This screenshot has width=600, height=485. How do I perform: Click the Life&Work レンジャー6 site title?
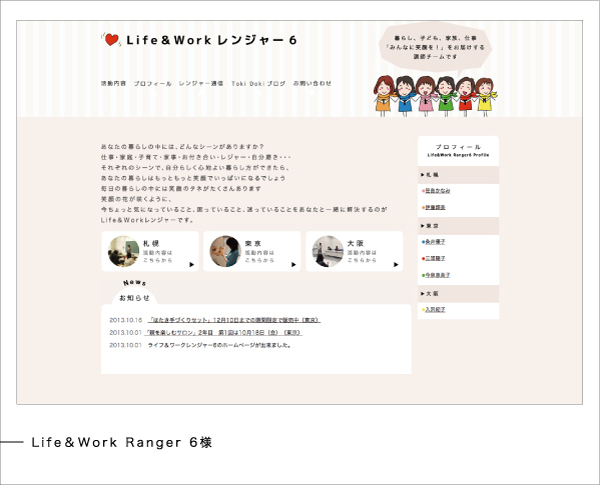(211, 41)
